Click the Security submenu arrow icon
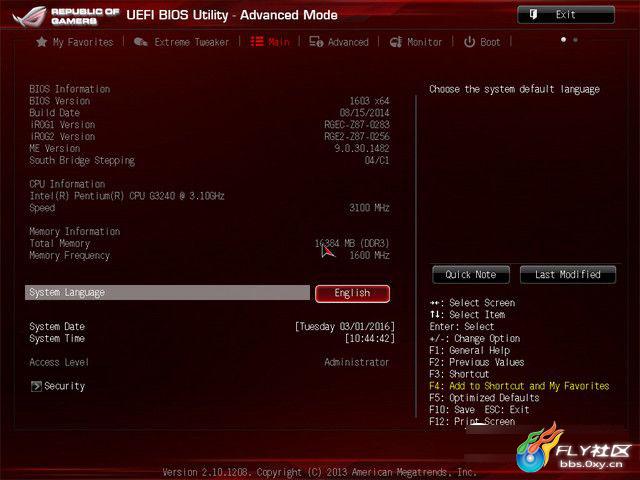This screenshot has width=640, height=480. point(36,386)
